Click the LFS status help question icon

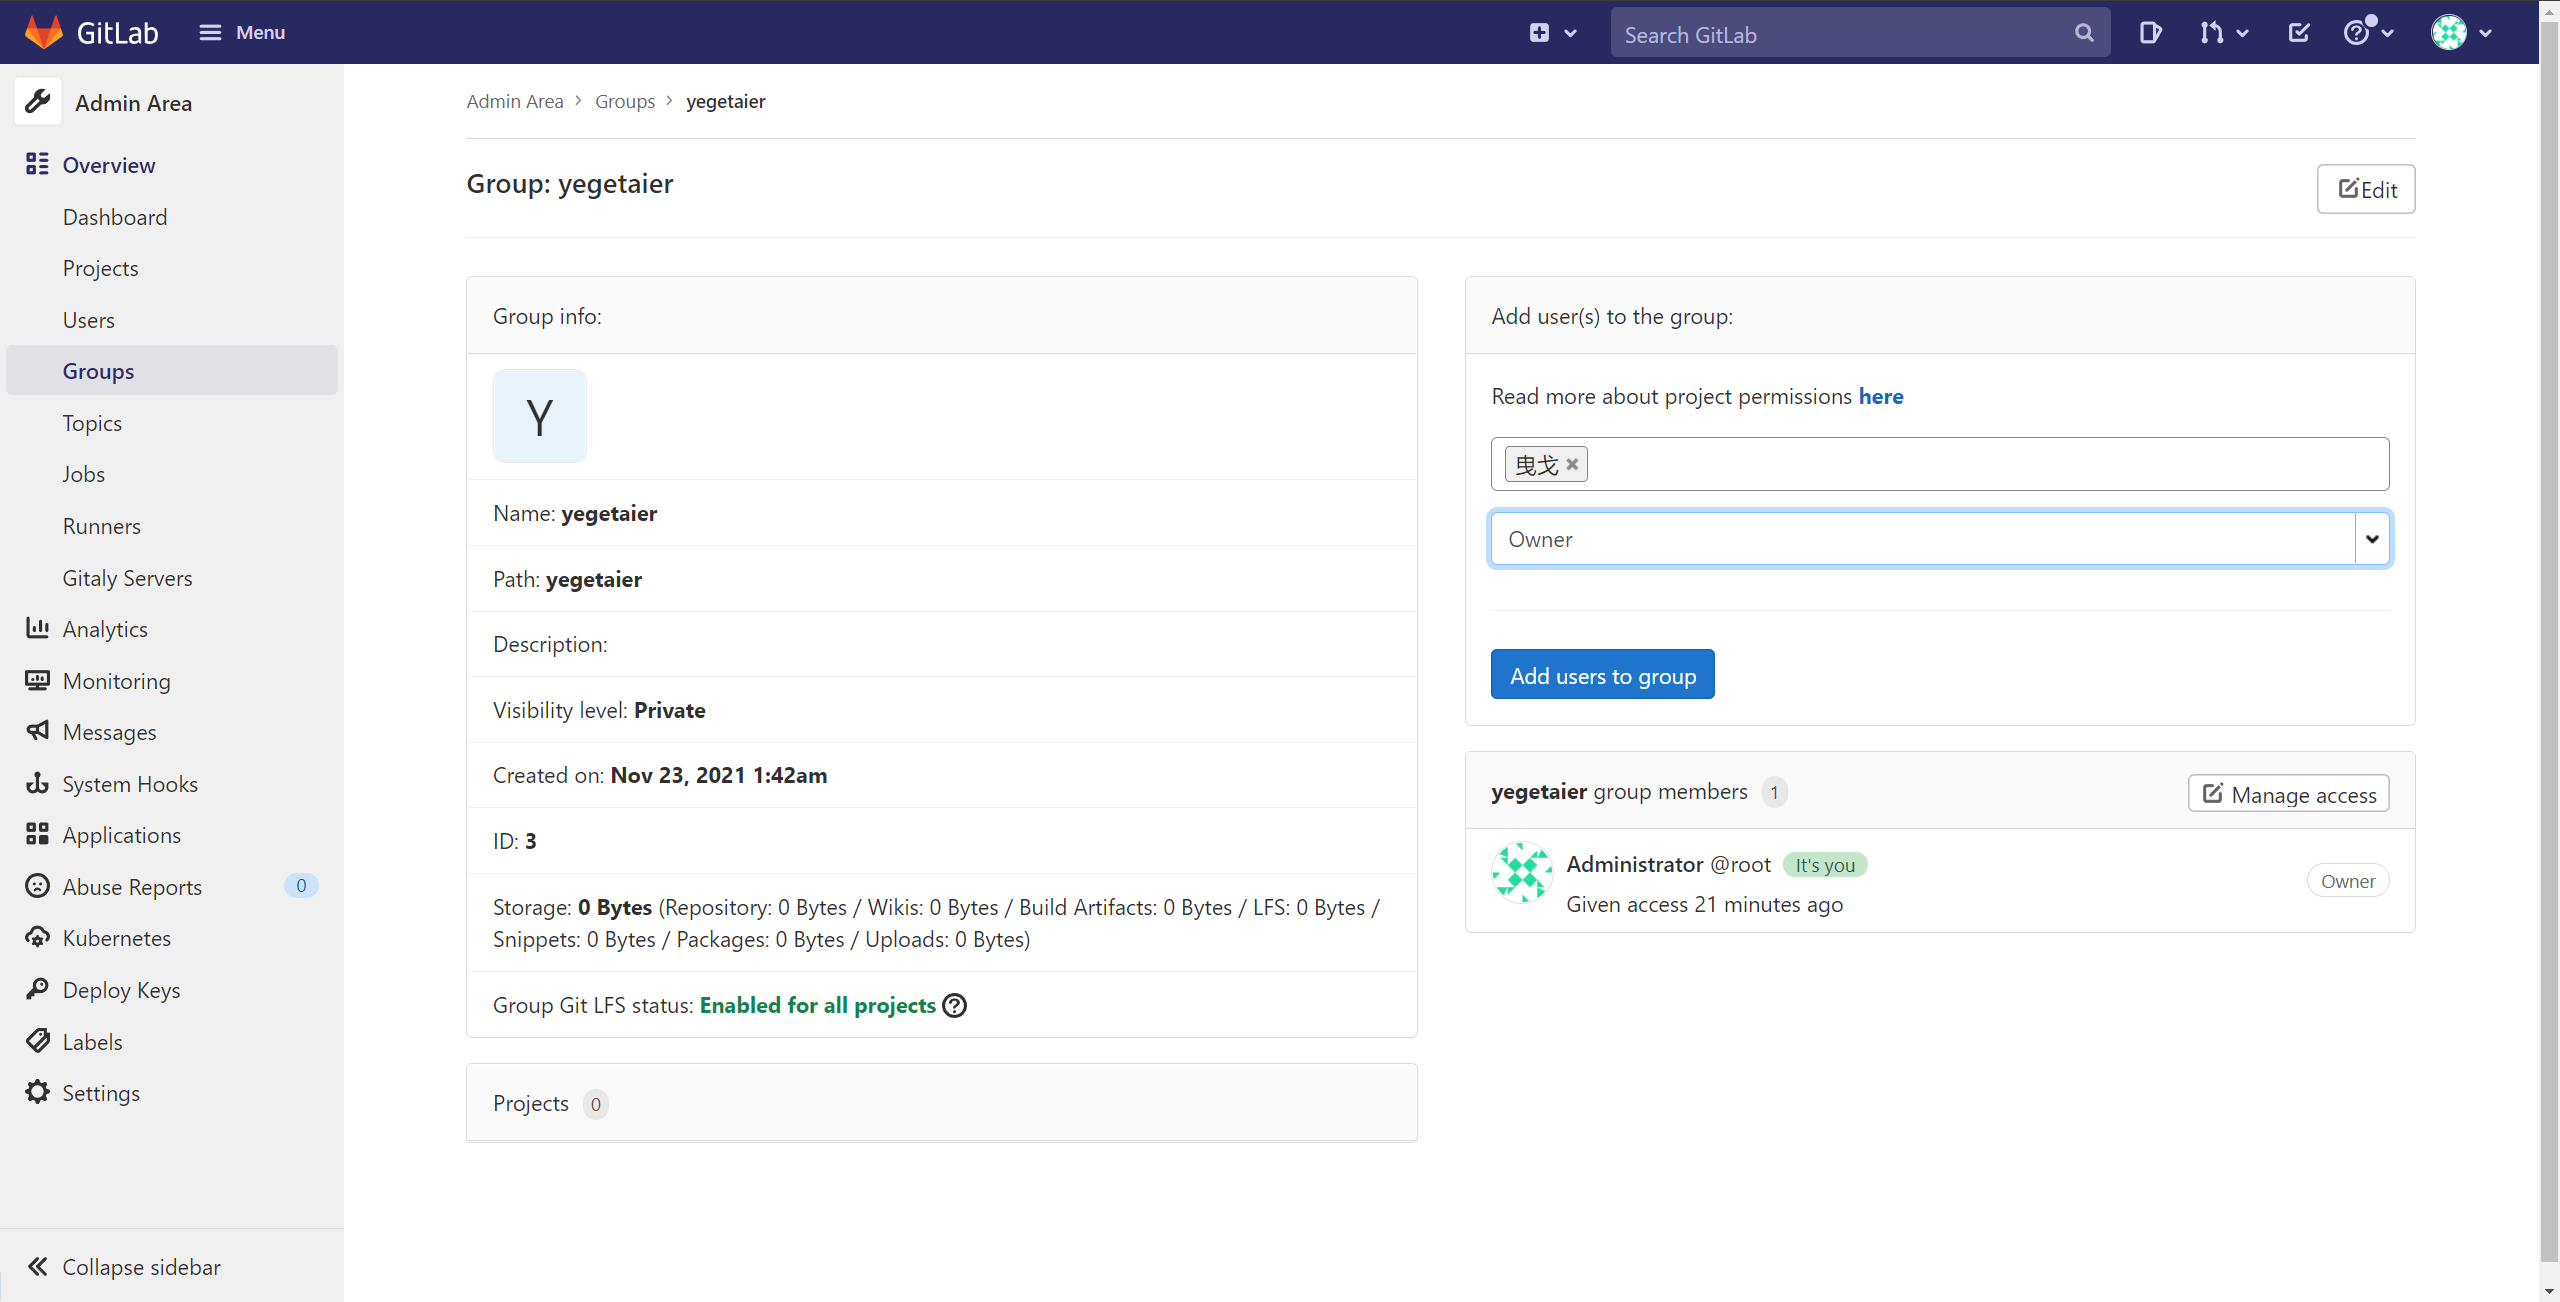coord(955,1005)
